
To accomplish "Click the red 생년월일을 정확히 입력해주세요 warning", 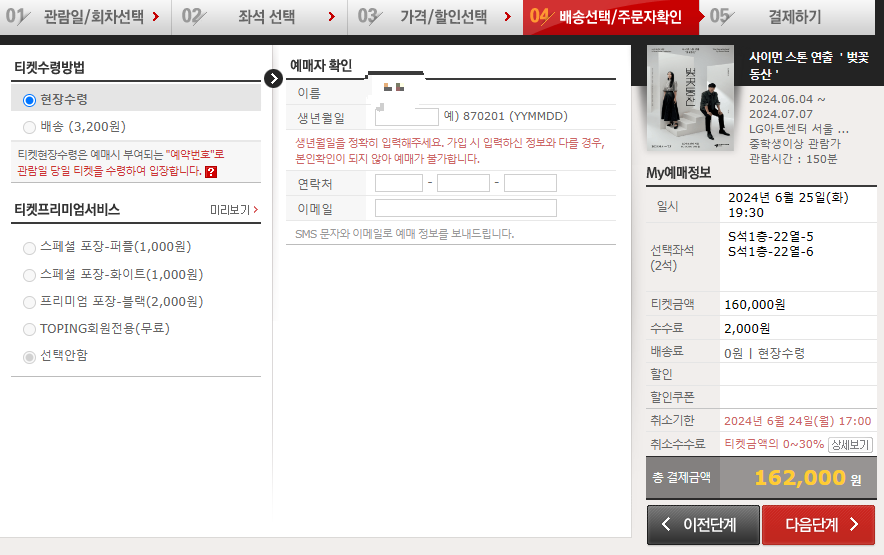I will coord(450,151).
